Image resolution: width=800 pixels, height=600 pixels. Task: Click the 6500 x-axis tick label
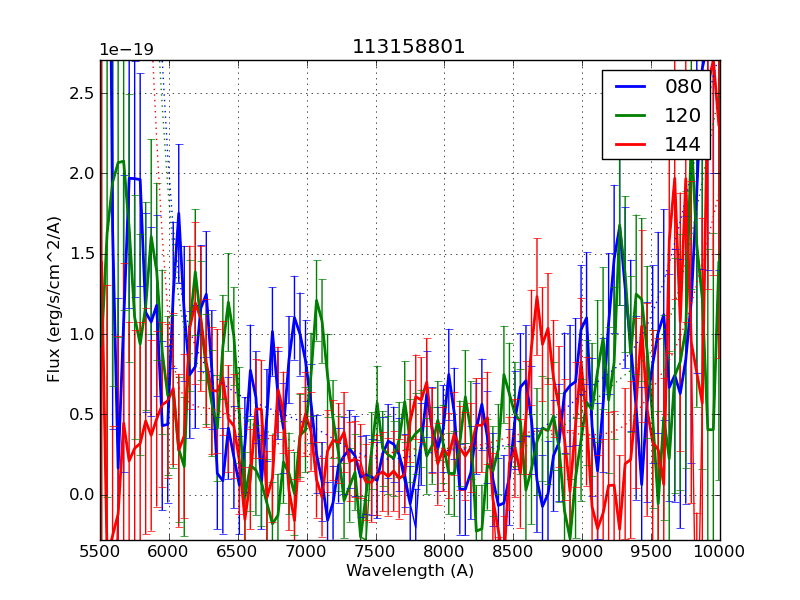(x=238, y=552)
